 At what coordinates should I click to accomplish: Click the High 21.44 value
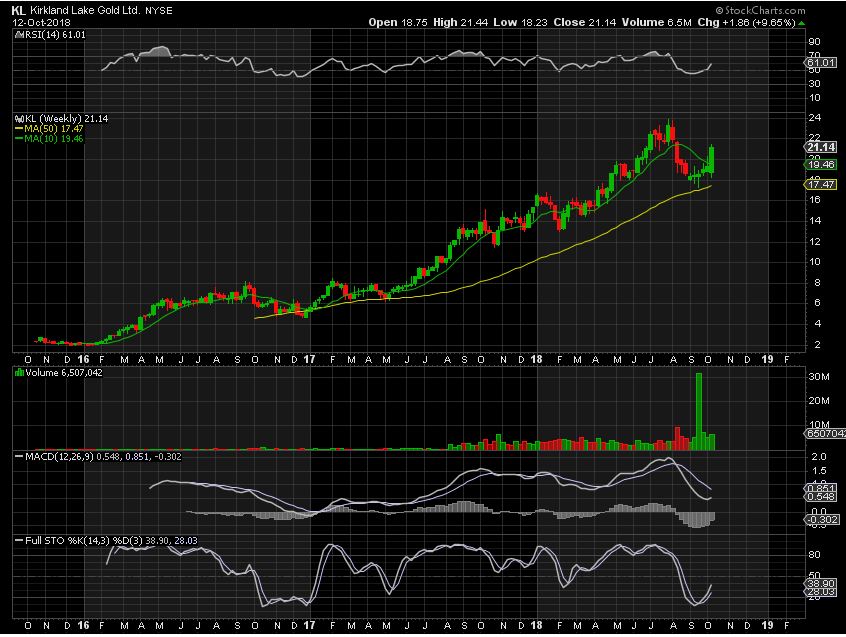(461, 23)
